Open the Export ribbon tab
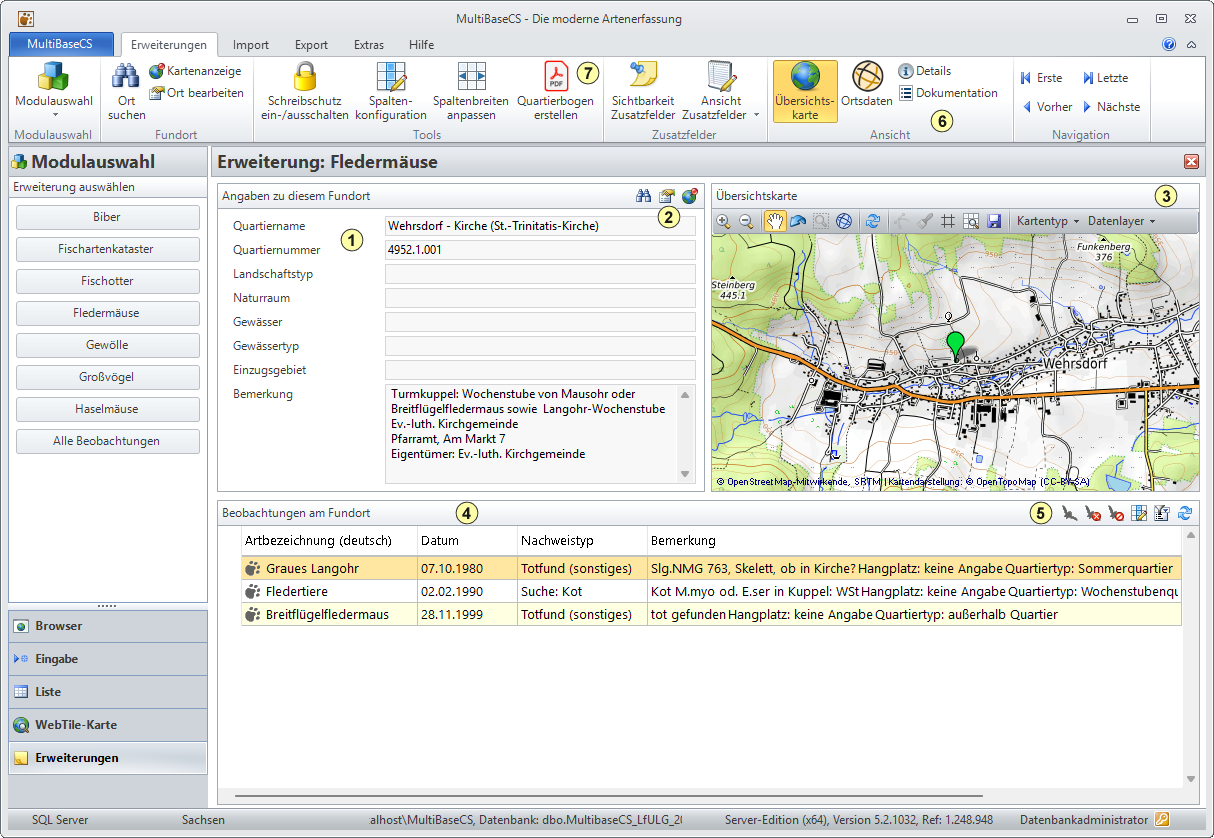 coord(312,44)
